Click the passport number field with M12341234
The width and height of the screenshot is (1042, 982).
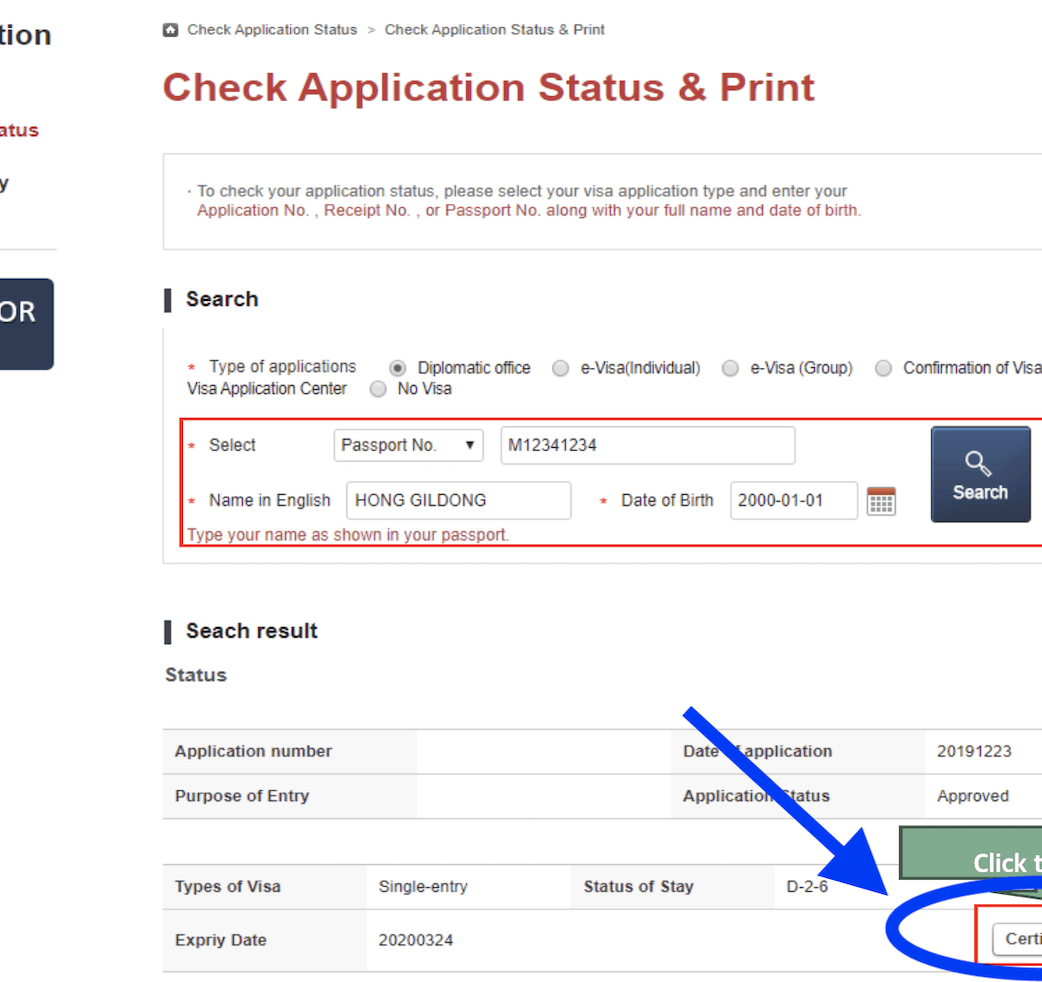[647, 446]
